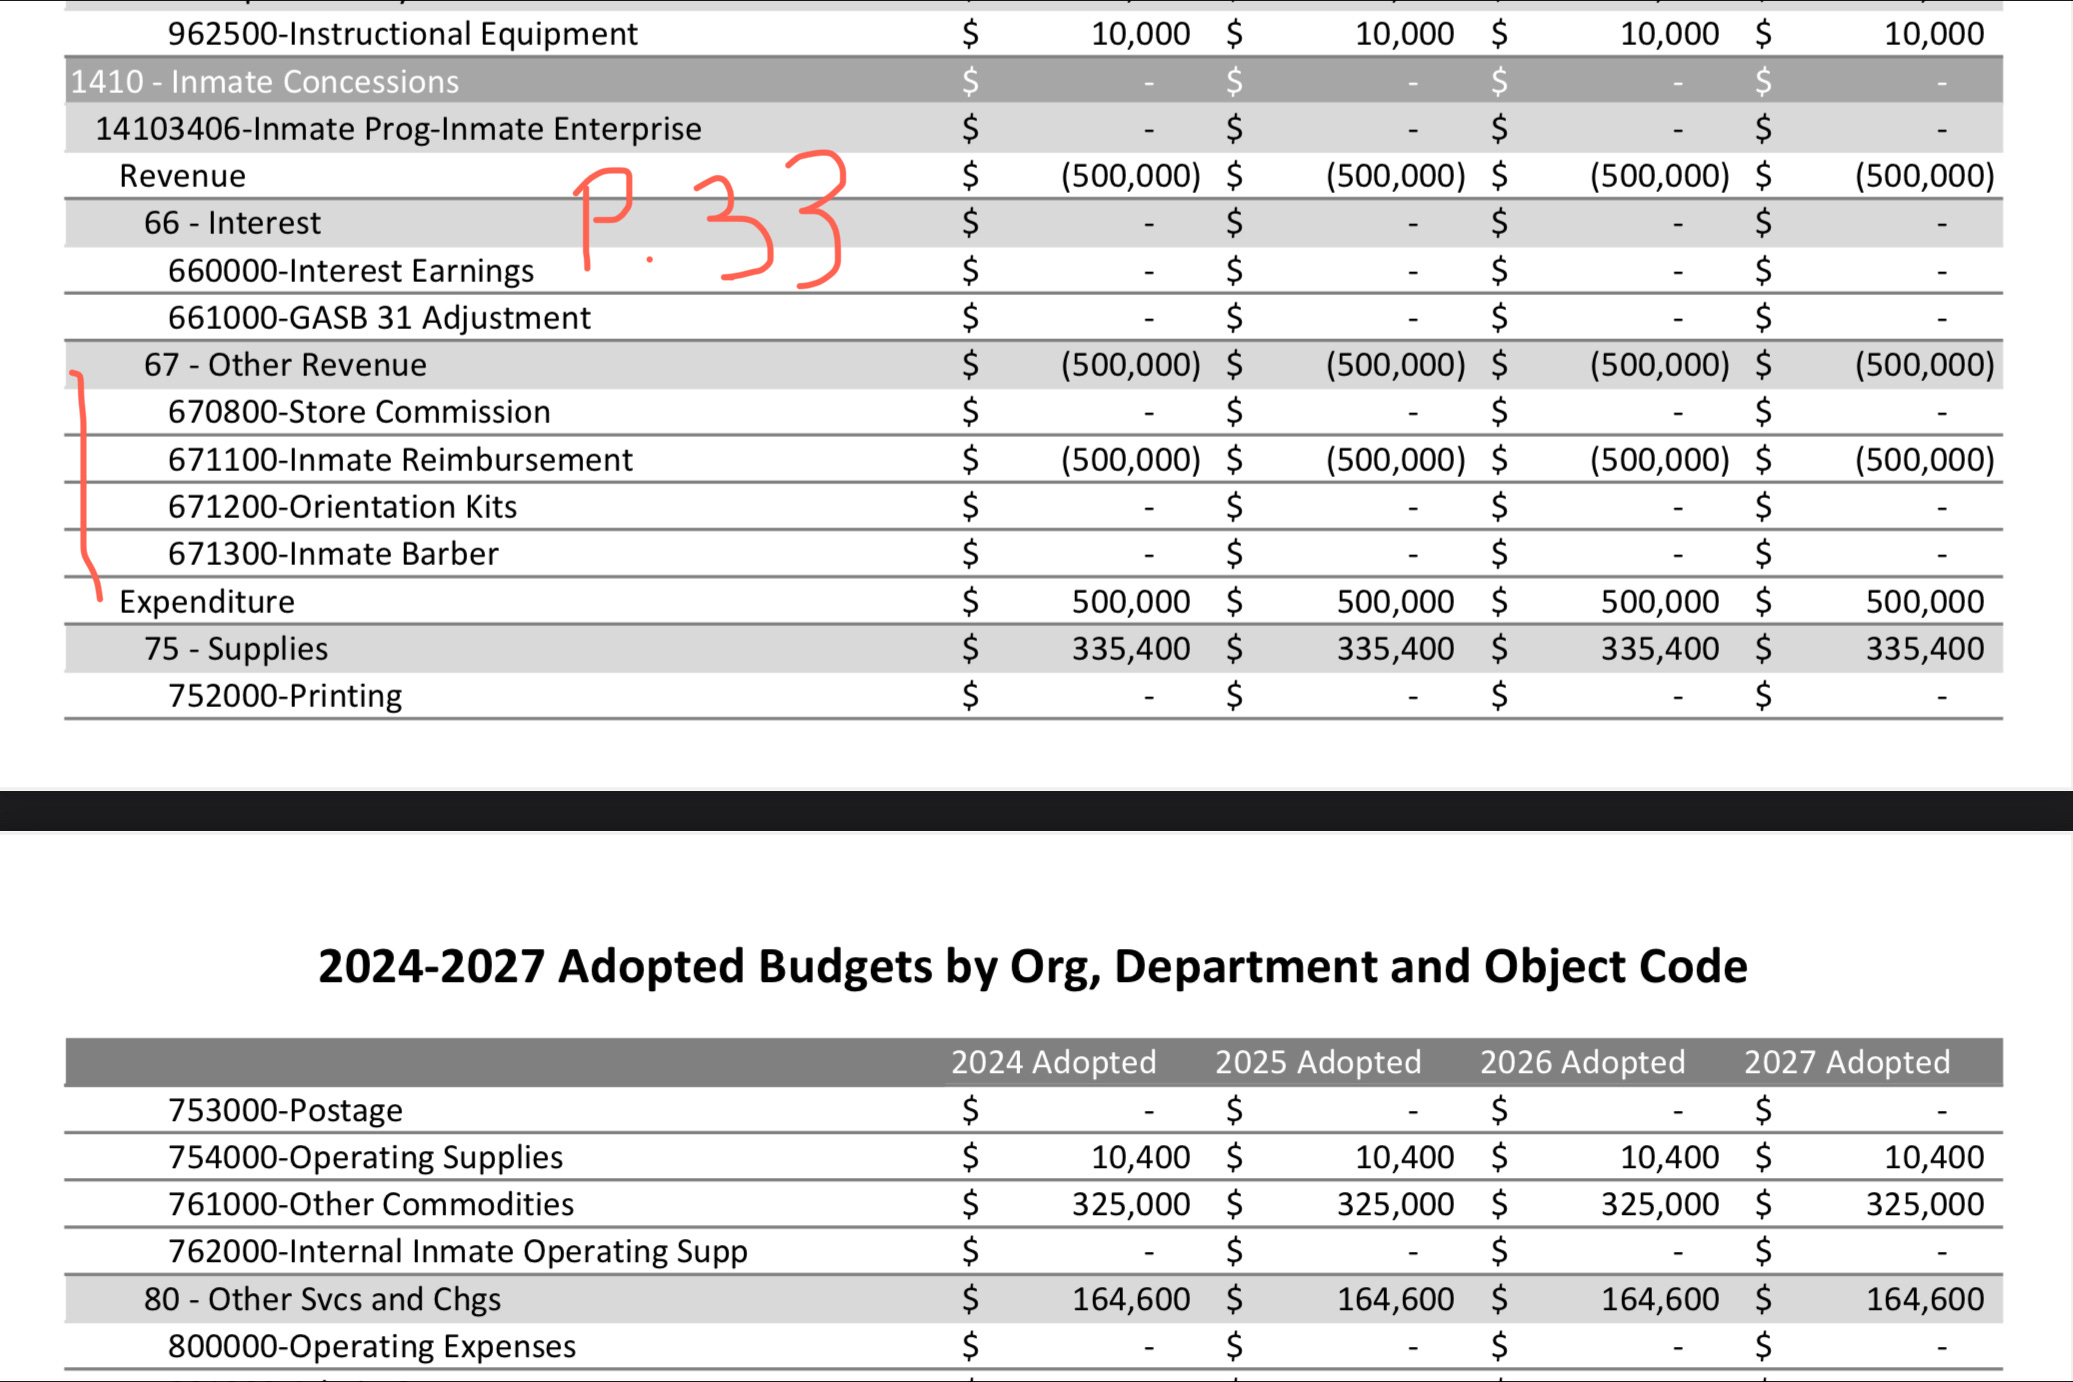Select the 67 - Other Revenue category row
Screen dimensions: 2073x1382
(285, 365)
